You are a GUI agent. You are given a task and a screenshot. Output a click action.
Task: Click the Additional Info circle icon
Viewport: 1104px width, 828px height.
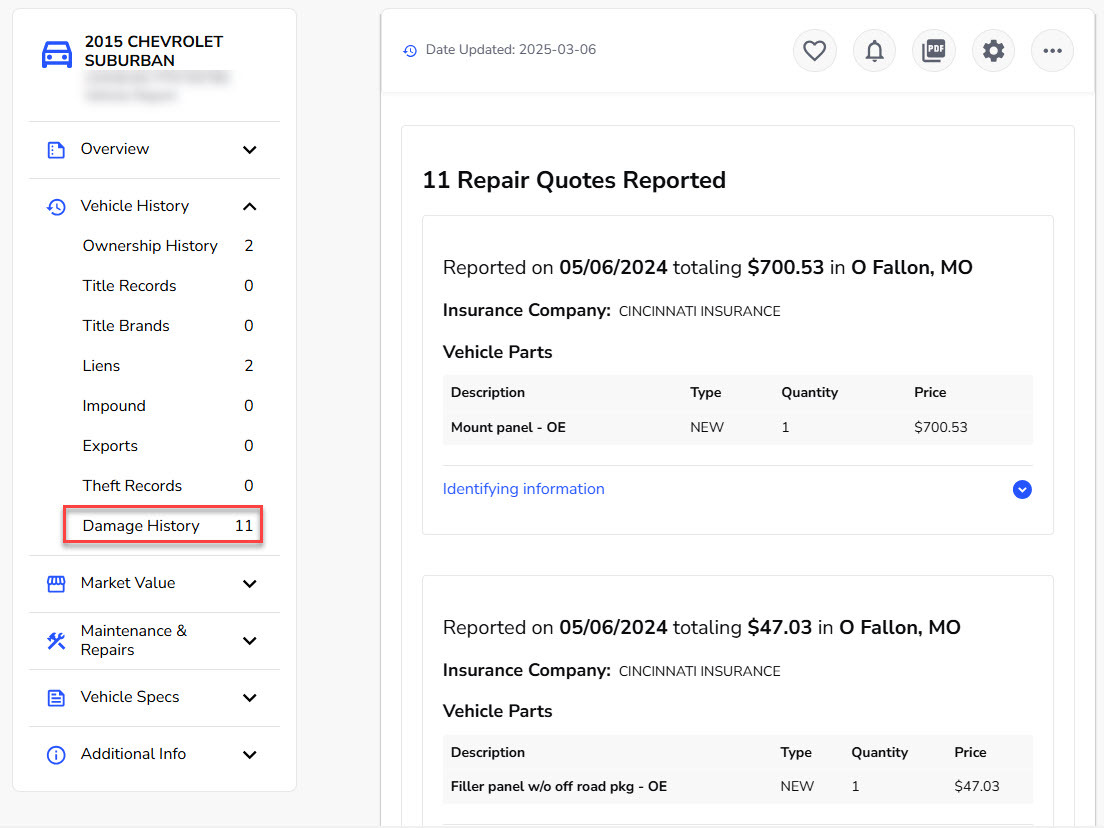click(x=56, y=755)
